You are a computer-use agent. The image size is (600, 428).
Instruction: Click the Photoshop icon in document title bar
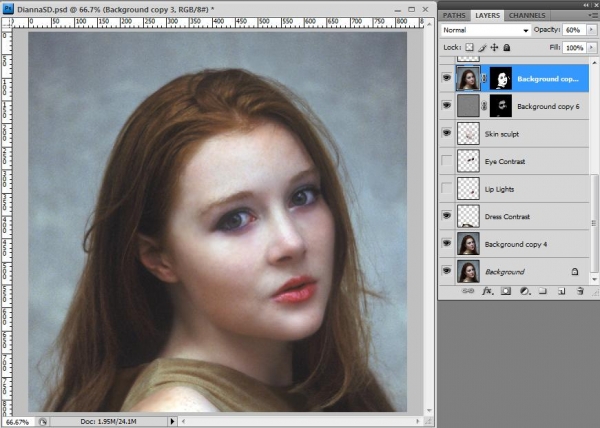pyautogui.click(x=8, y=9)
